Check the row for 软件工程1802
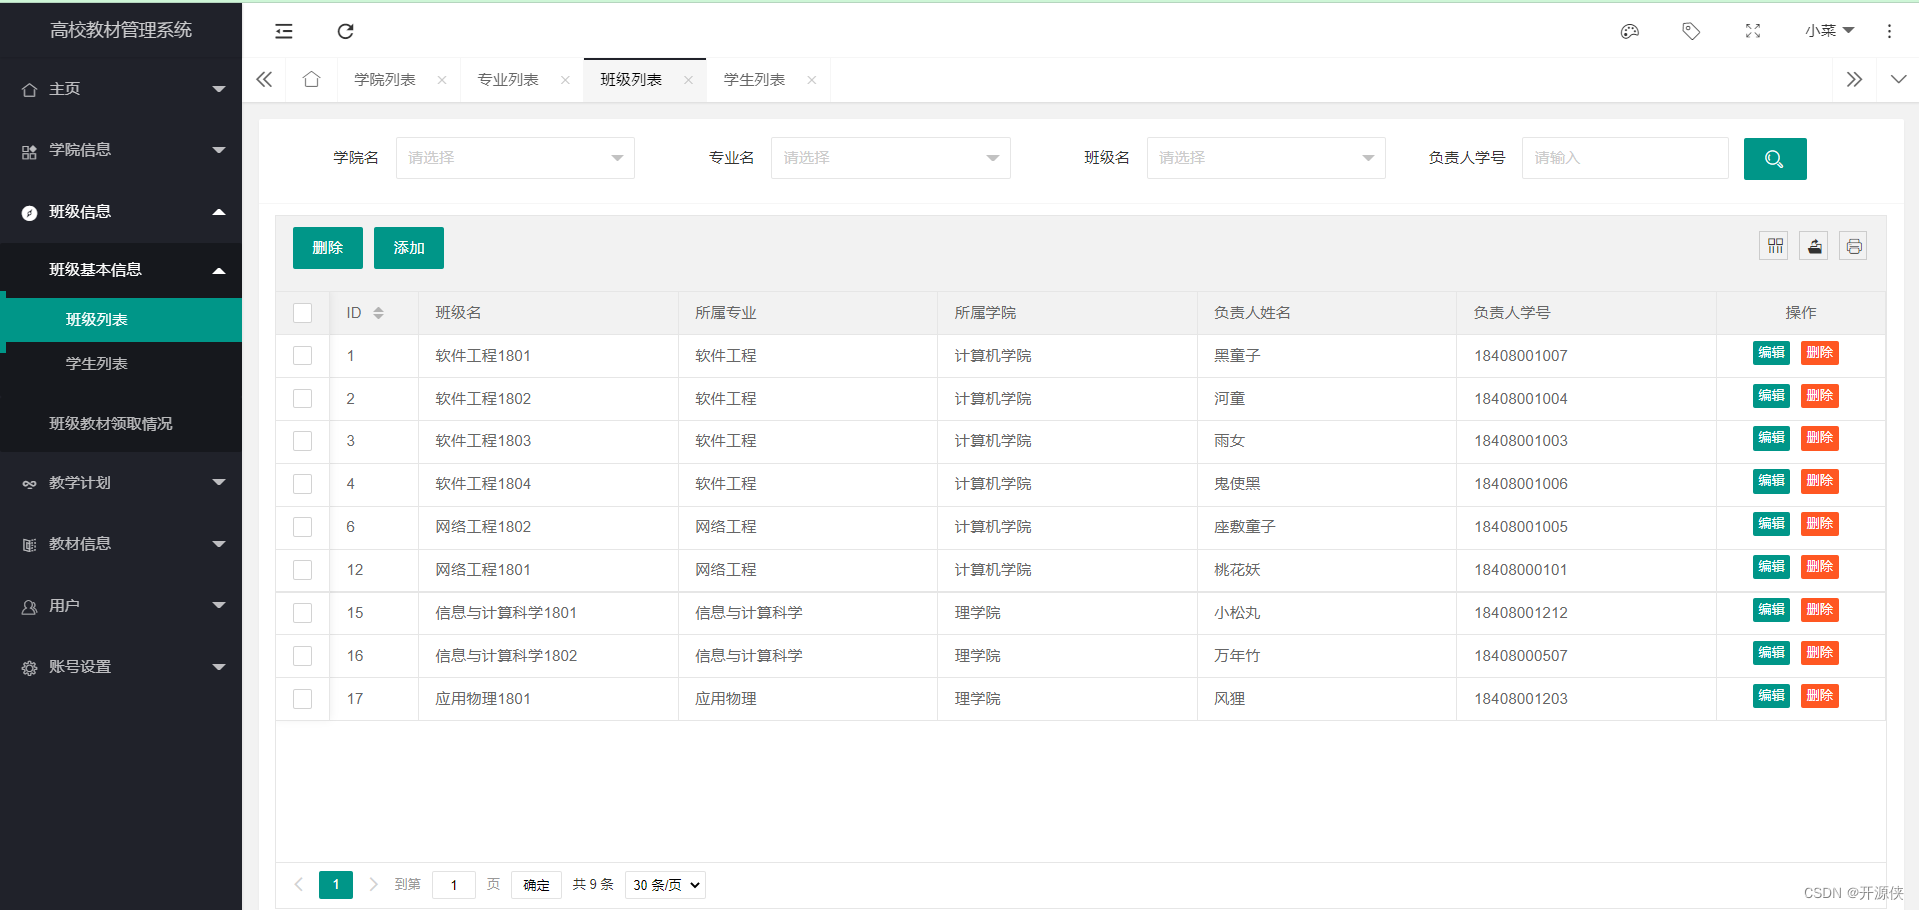Image resolution: width=1919 pixels, height=910 pixels. coord(303,399)
